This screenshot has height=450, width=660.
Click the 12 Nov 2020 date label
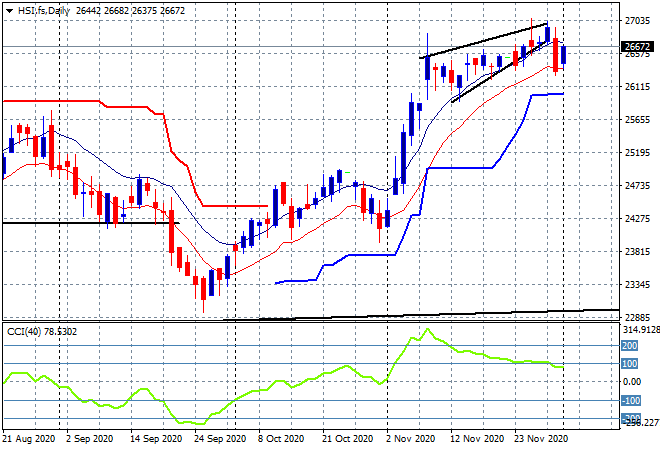(477, 439)
